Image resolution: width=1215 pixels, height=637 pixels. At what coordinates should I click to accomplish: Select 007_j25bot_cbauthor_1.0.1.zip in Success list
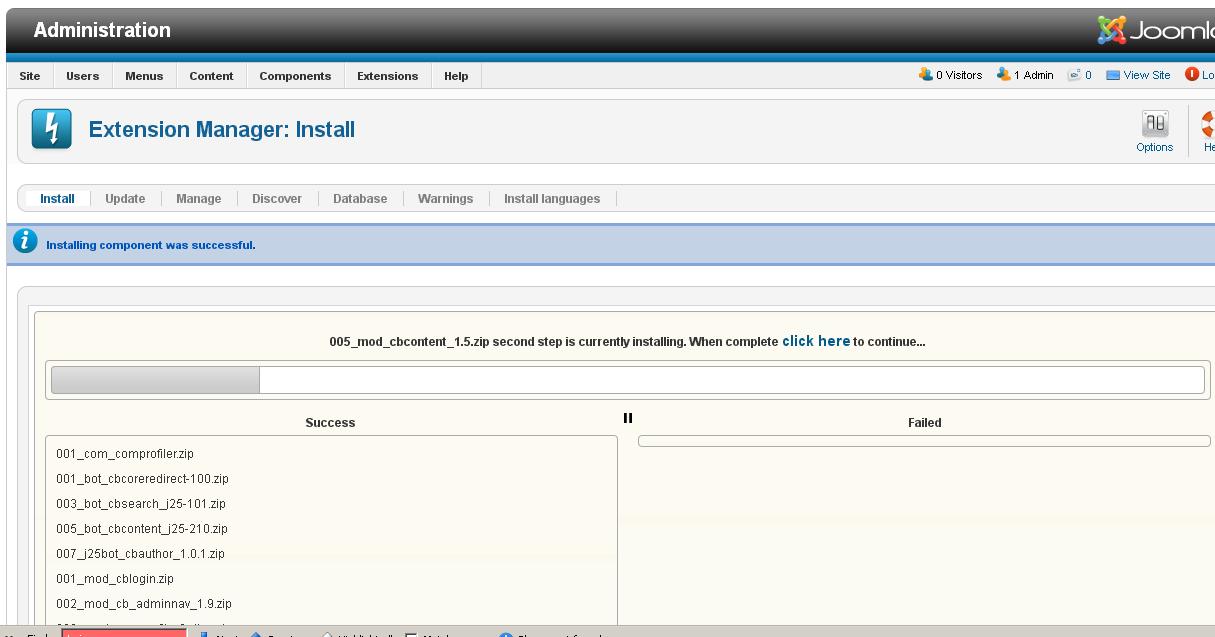(x=140, y=554)
